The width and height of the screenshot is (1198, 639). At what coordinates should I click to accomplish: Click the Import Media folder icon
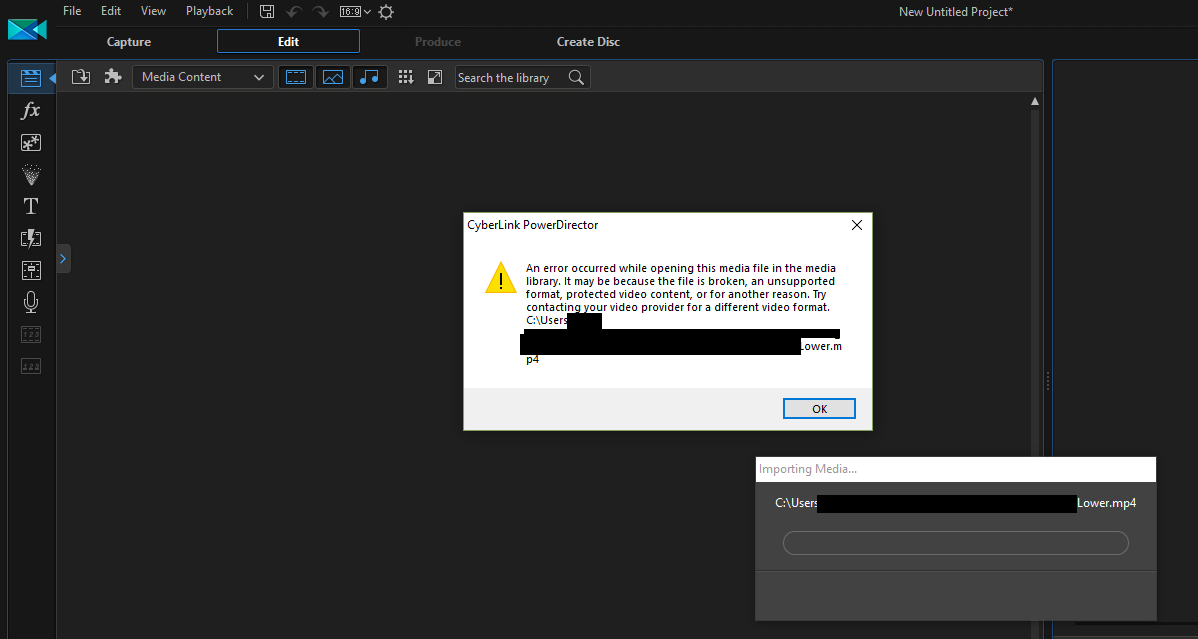[81, 76]
